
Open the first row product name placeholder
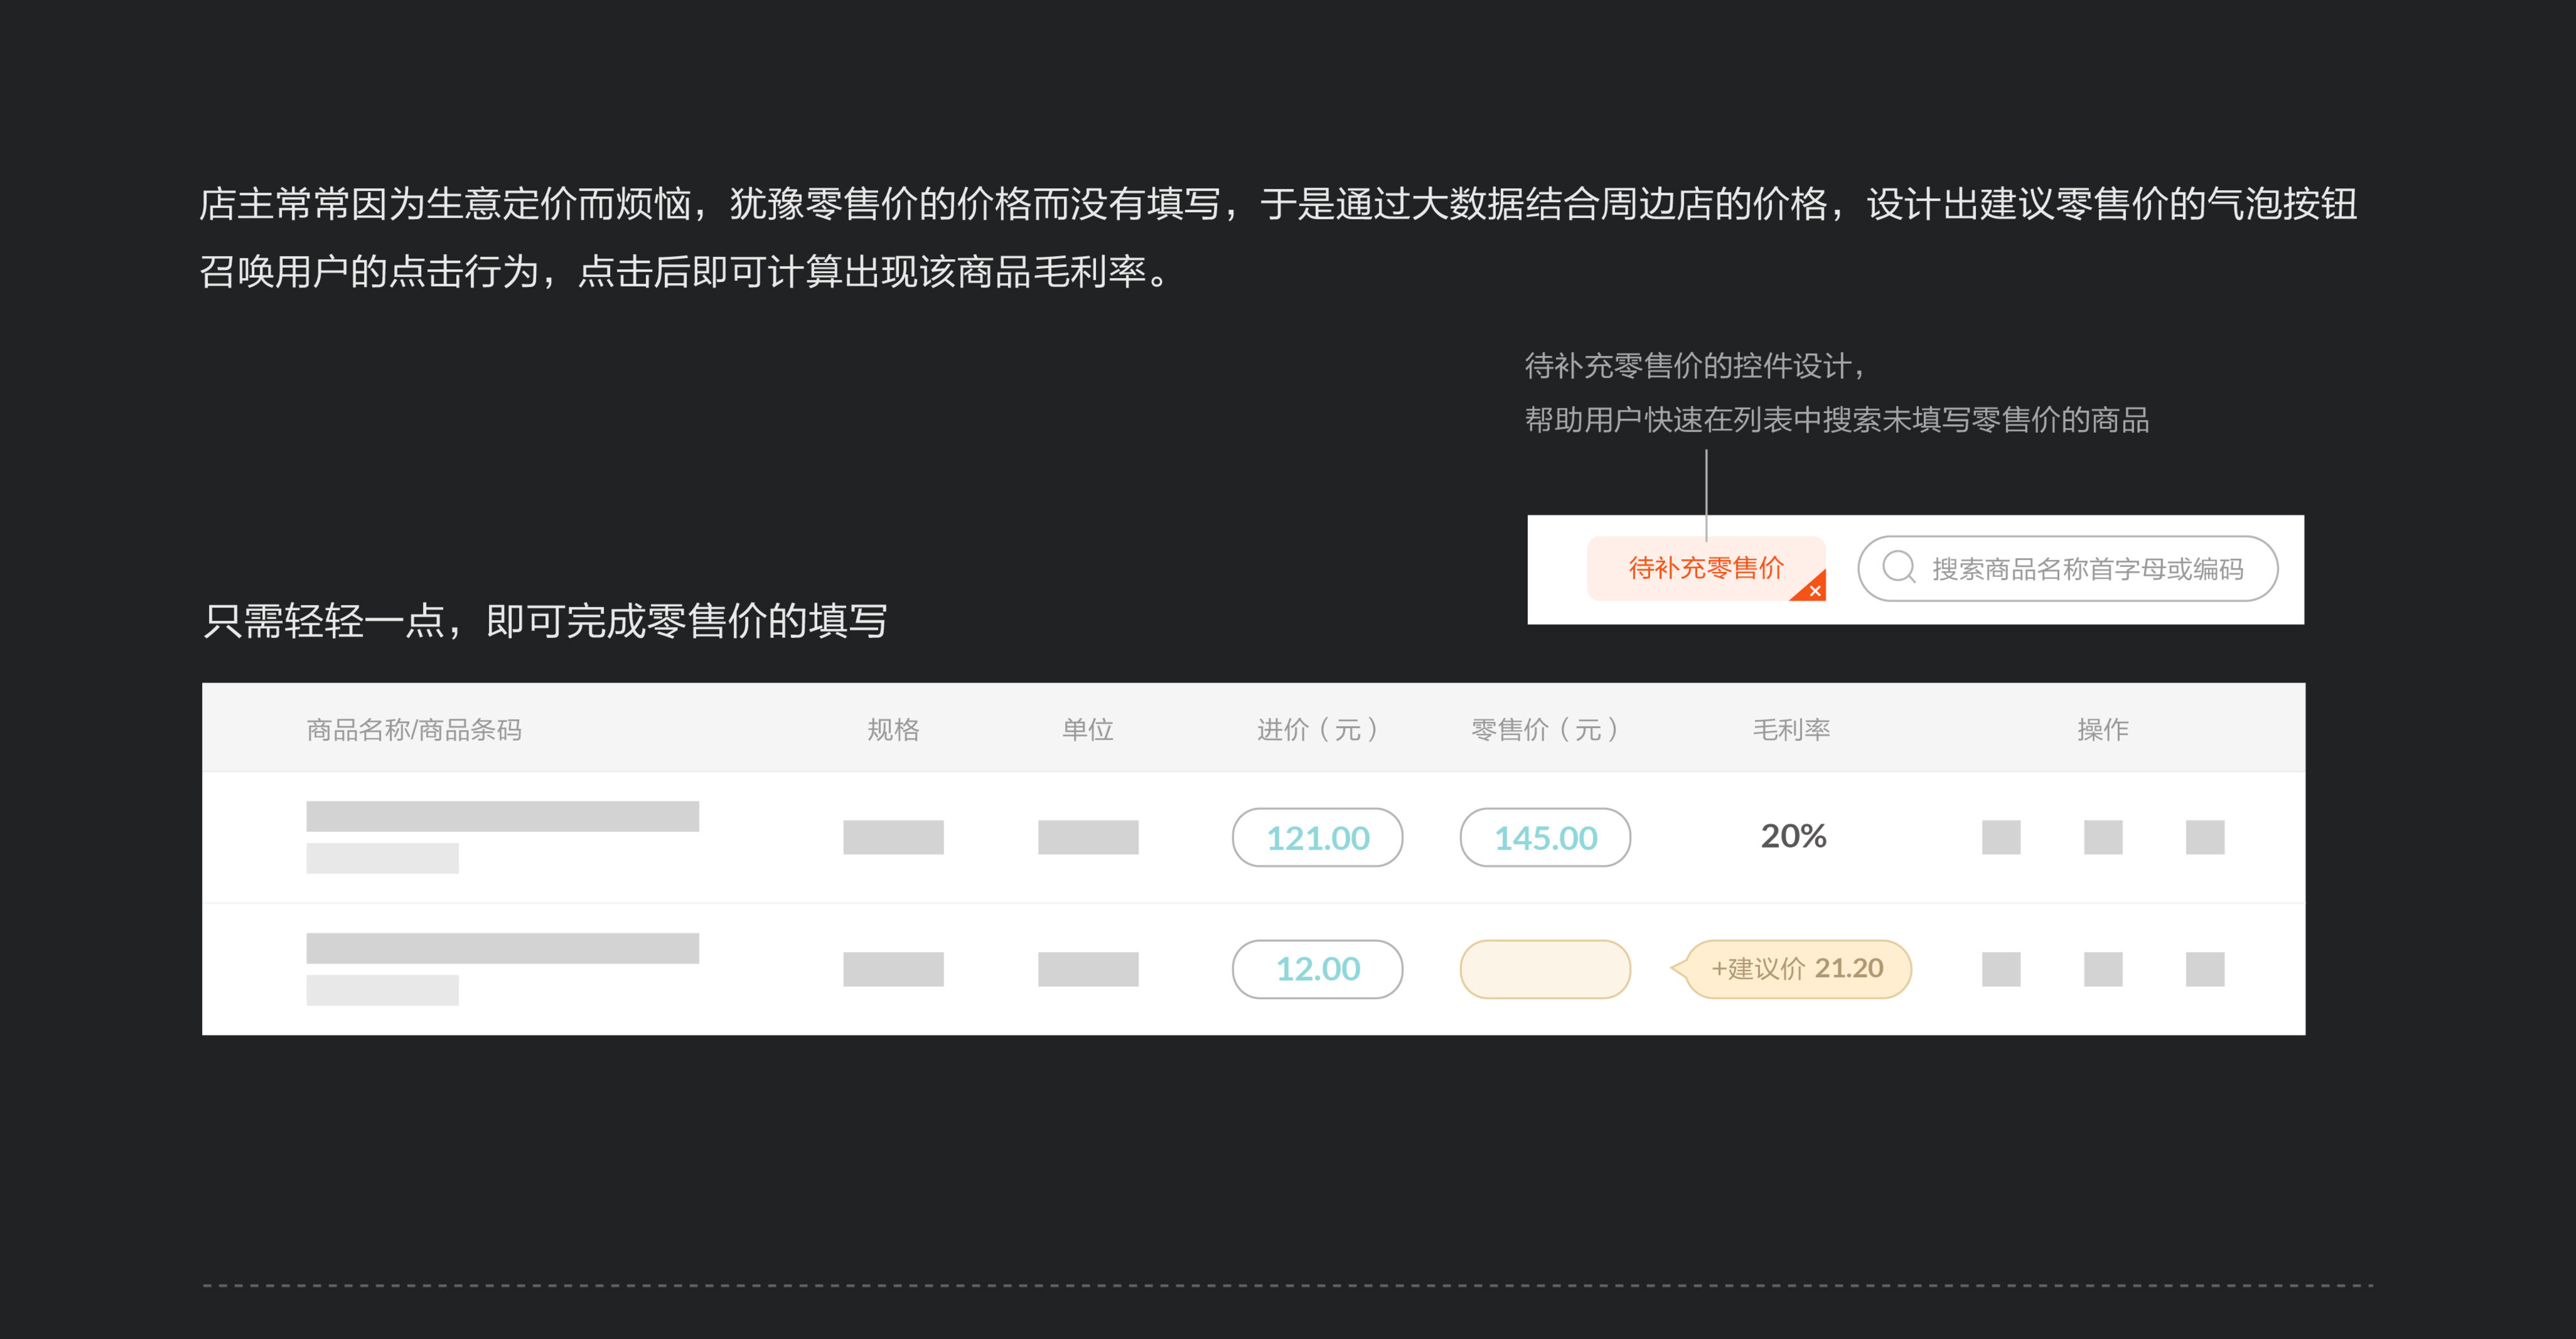click(x=502, y=816)
